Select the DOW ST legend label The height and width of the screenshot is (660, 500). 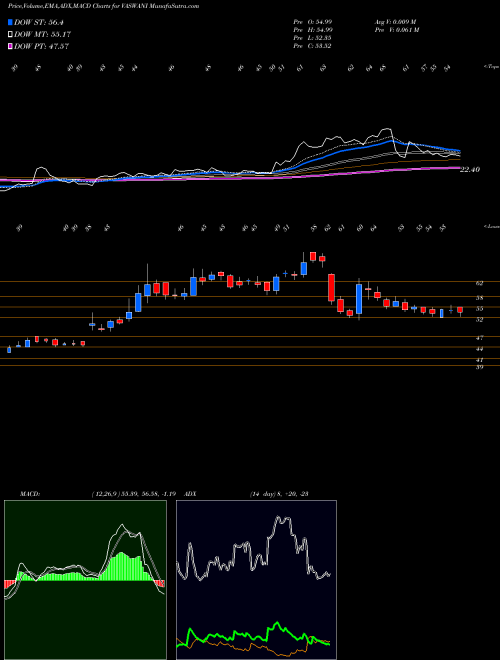41,22
